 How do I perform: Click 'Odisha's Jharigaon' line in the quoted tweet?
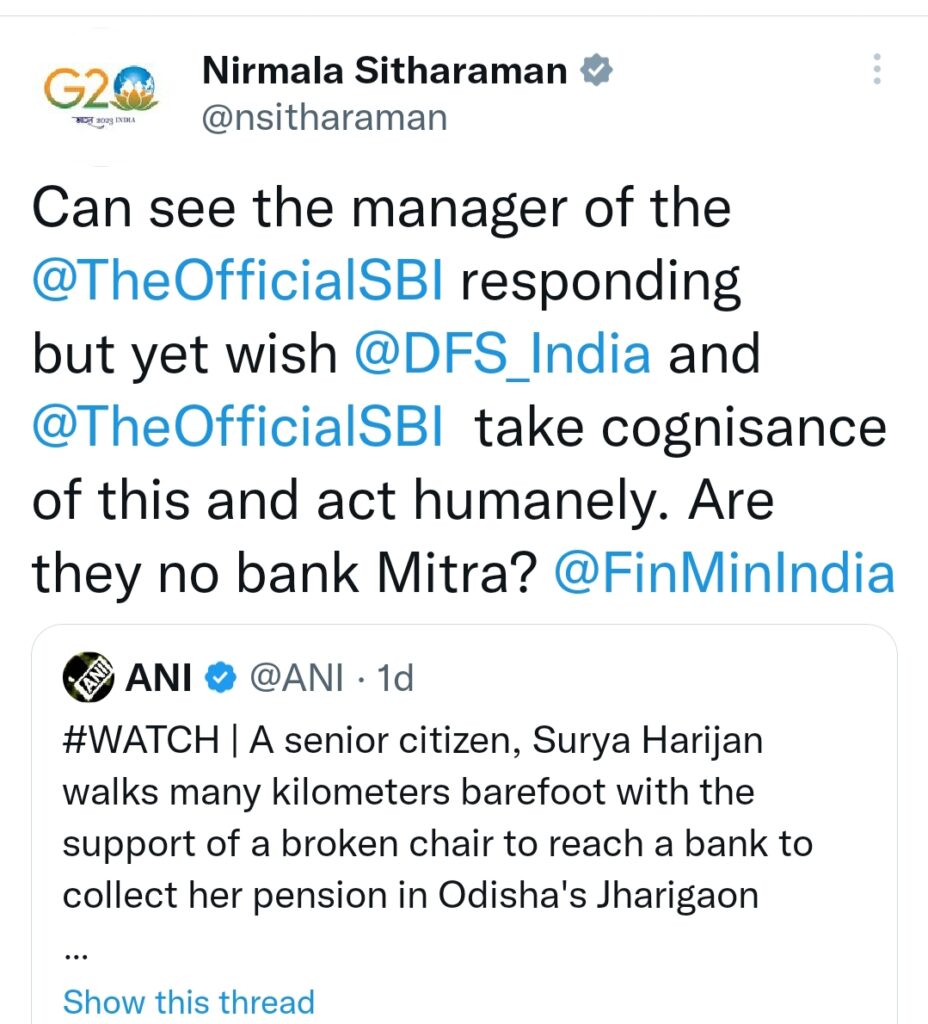[x=598, y=895]
